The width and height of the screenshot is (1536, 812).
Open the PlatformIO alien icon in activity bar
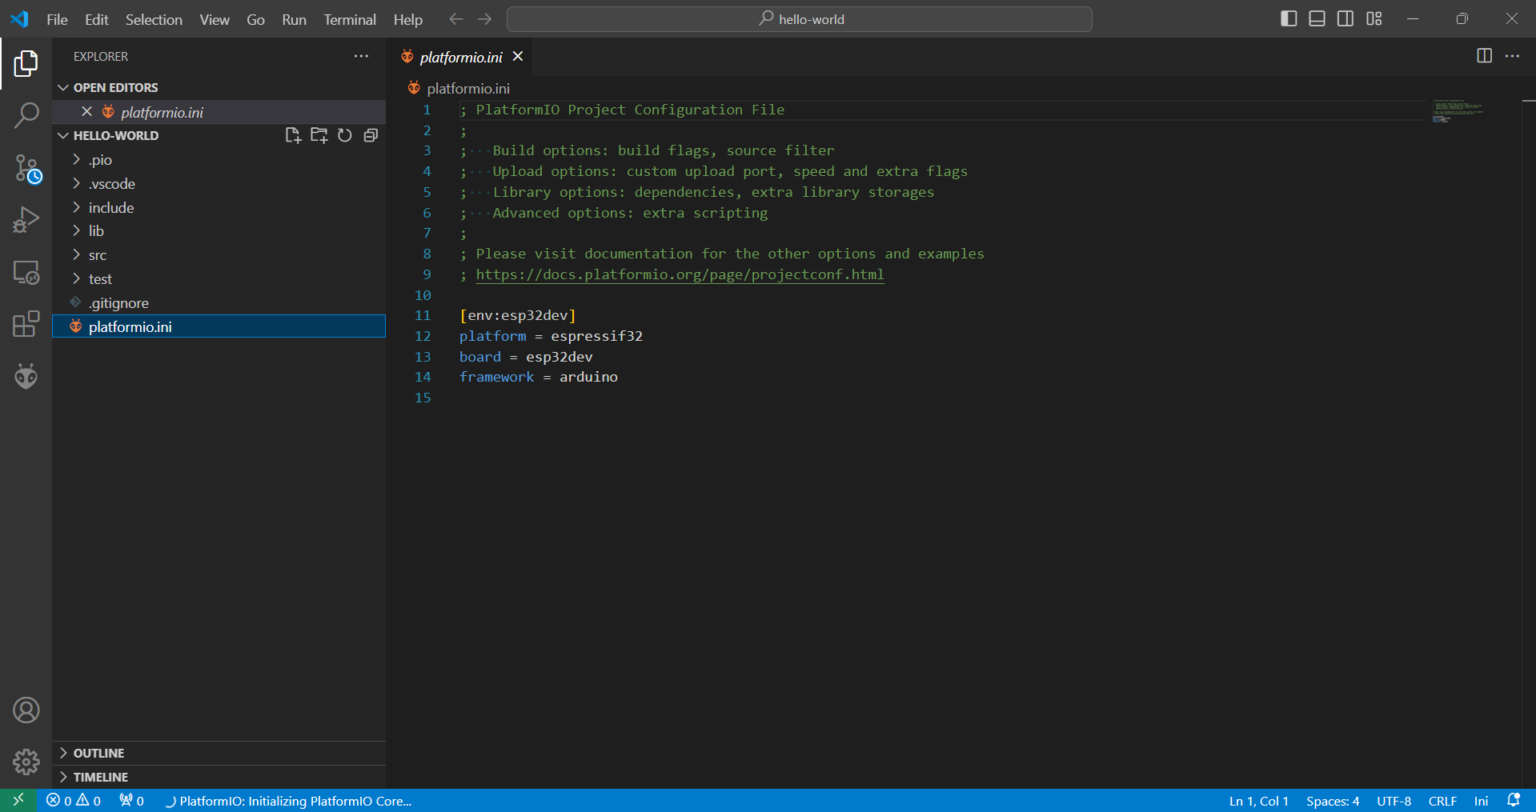pos(26,376)
